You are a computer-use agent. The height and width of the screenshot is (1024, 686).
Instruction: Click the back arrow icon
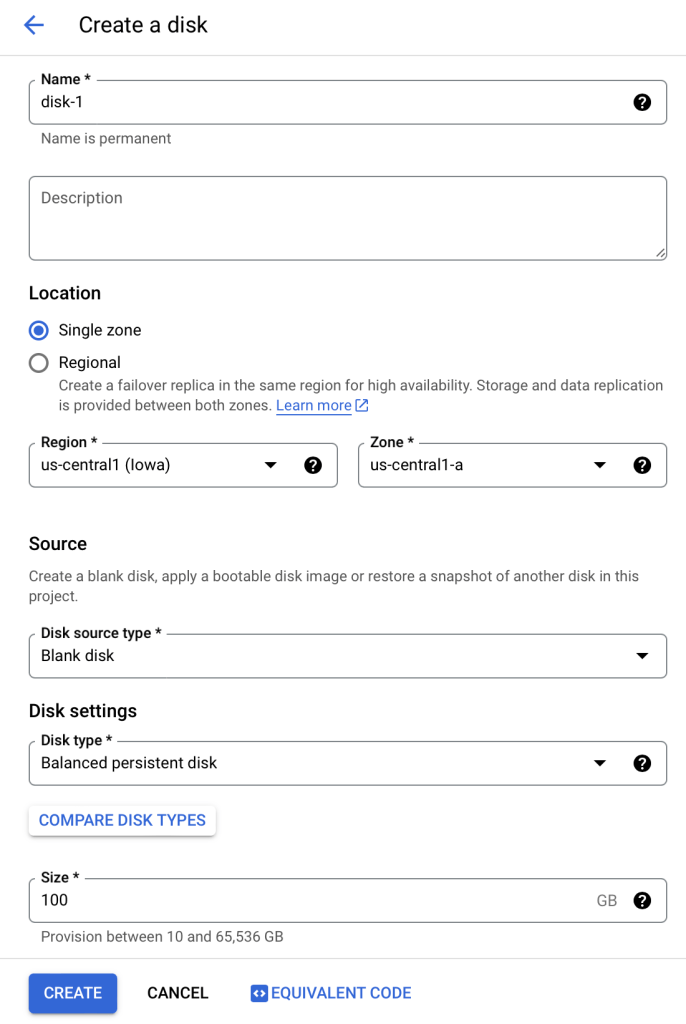click(34, 25)
